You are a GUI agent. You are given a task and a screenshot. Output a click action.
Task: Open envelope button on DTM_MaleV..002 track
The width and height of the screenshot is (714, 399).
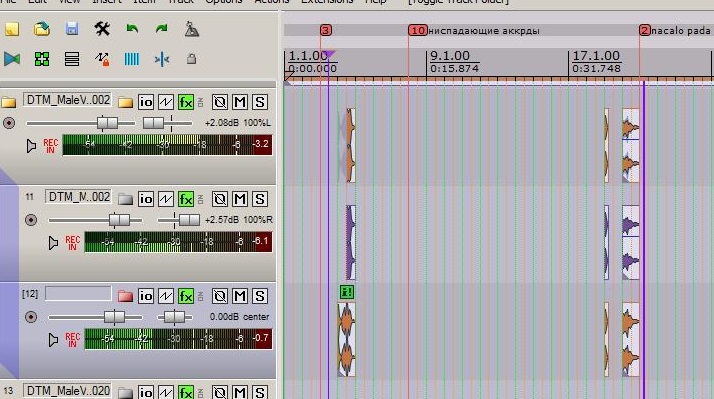pyautogui.click(x=166, y=102)
